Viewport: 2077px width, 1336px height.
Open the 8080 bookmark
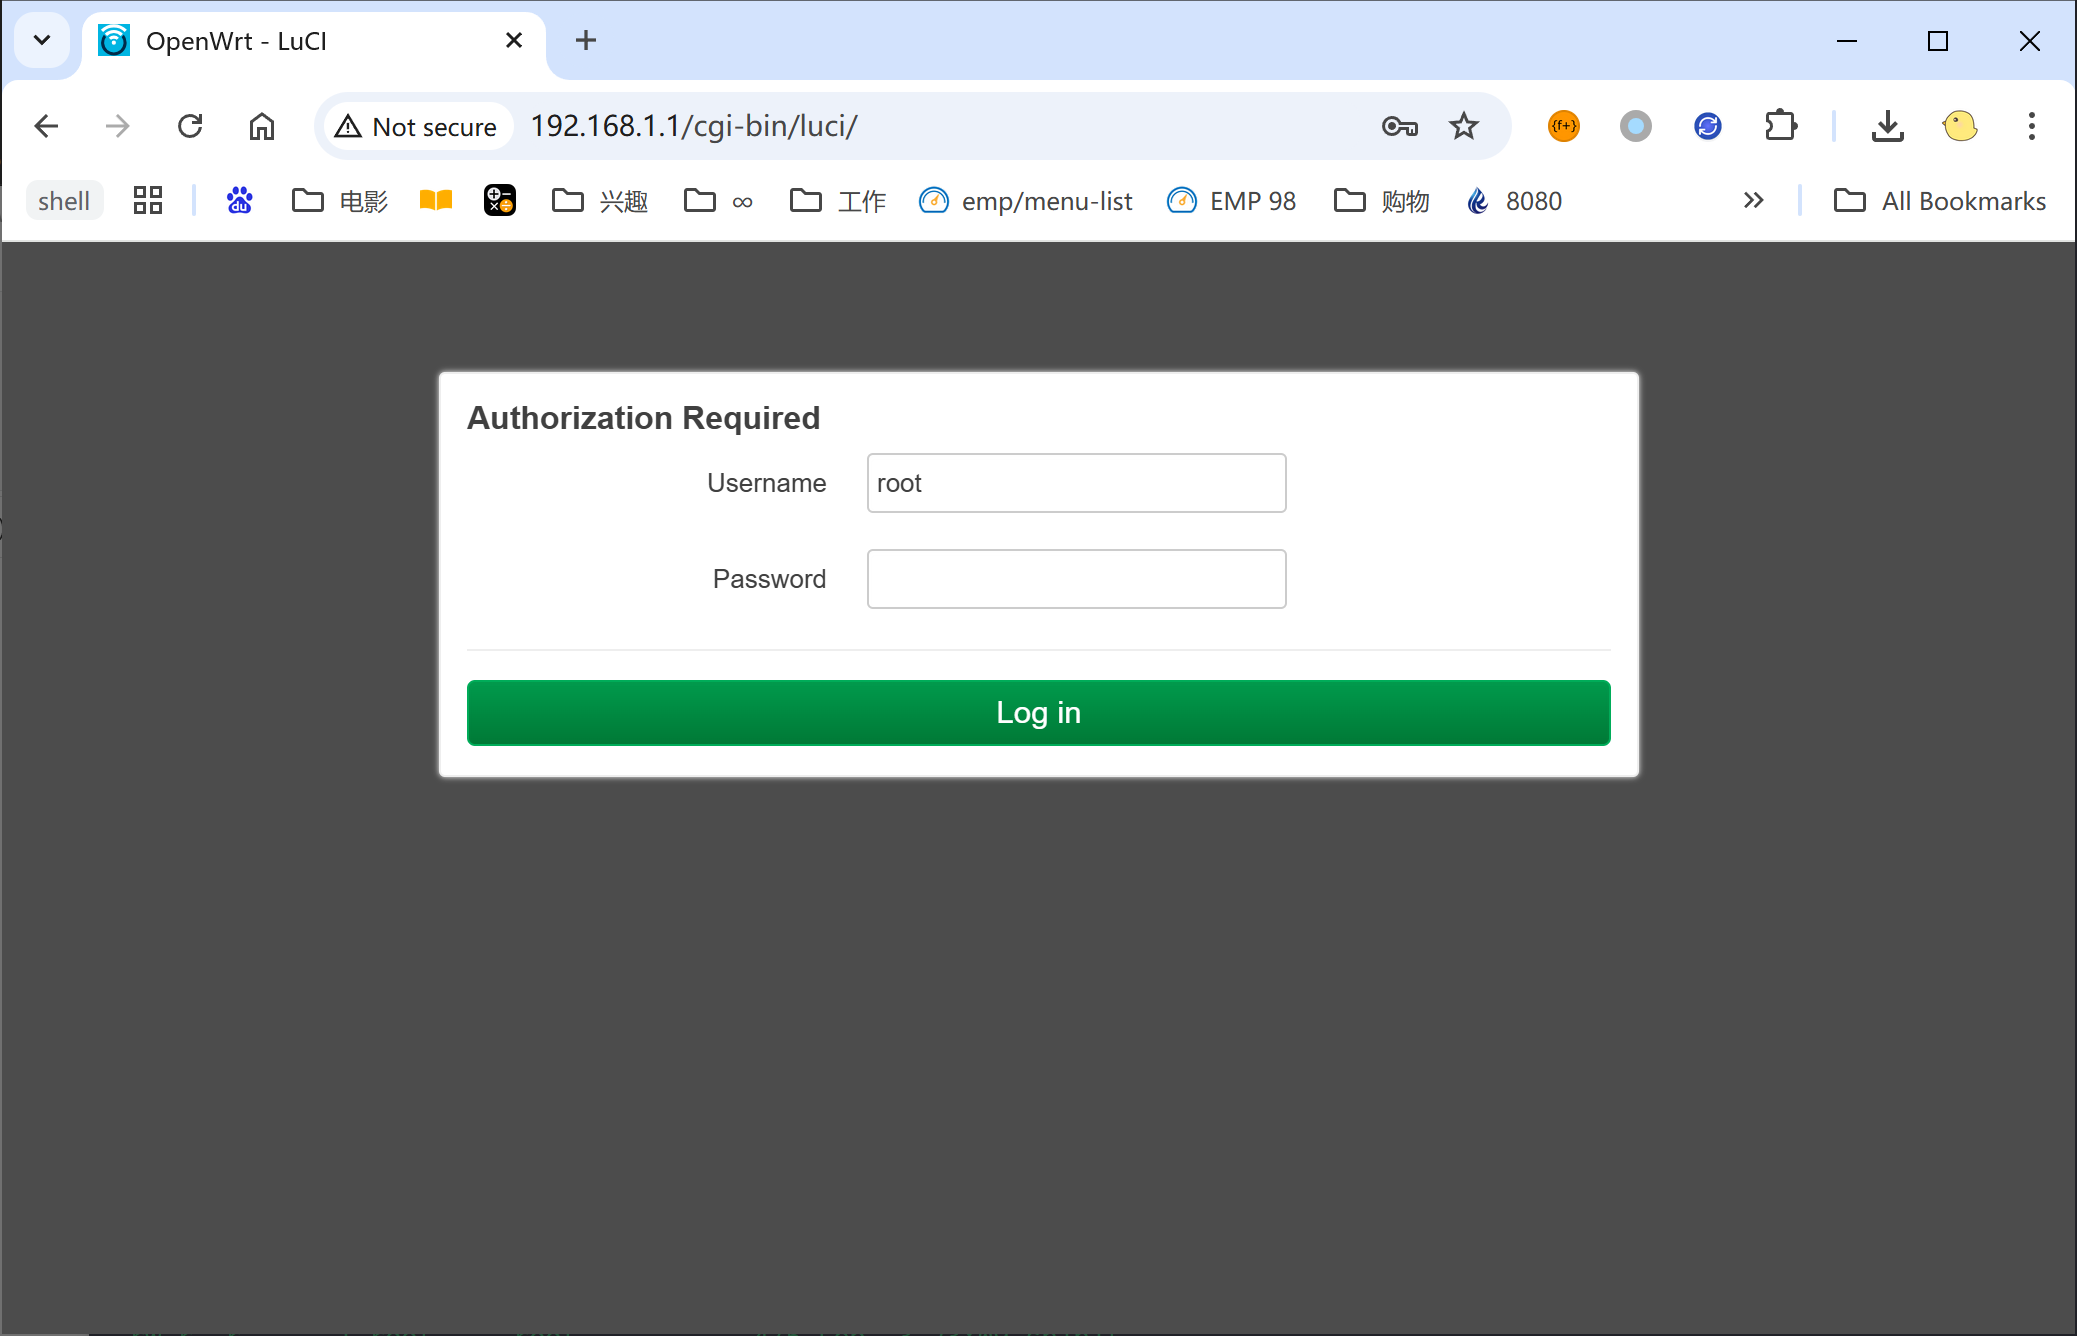[x=1514, y=201]
